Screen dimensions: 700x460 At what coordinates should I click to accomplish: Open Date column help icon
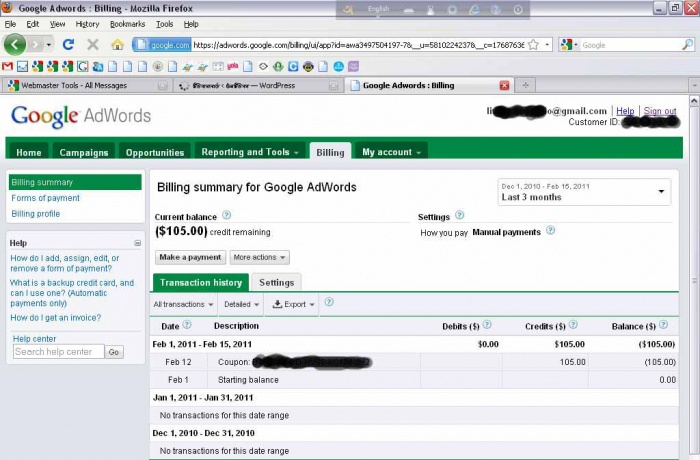187,325
